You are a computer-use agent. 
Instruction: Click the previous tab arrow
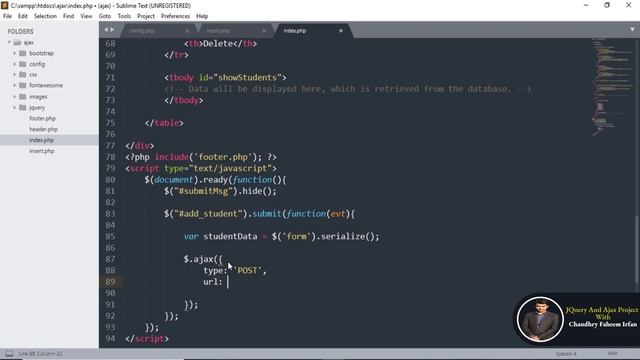[x=106, y=30]
